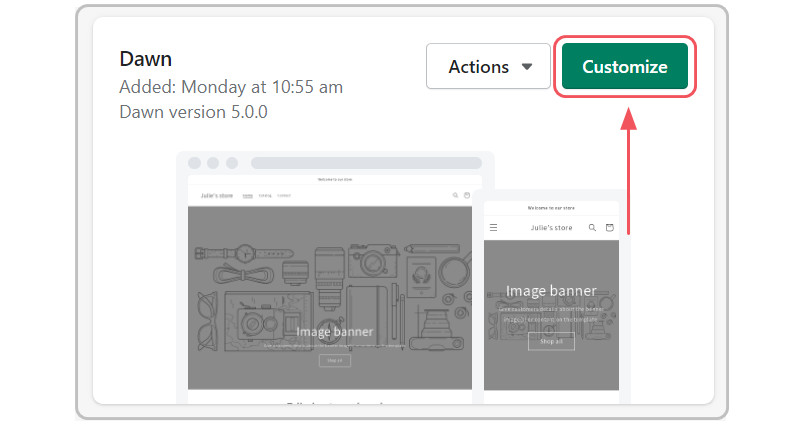Click search icon in desktop preview header
This screenshot has height=424, width=800.
tap(455, 195)
